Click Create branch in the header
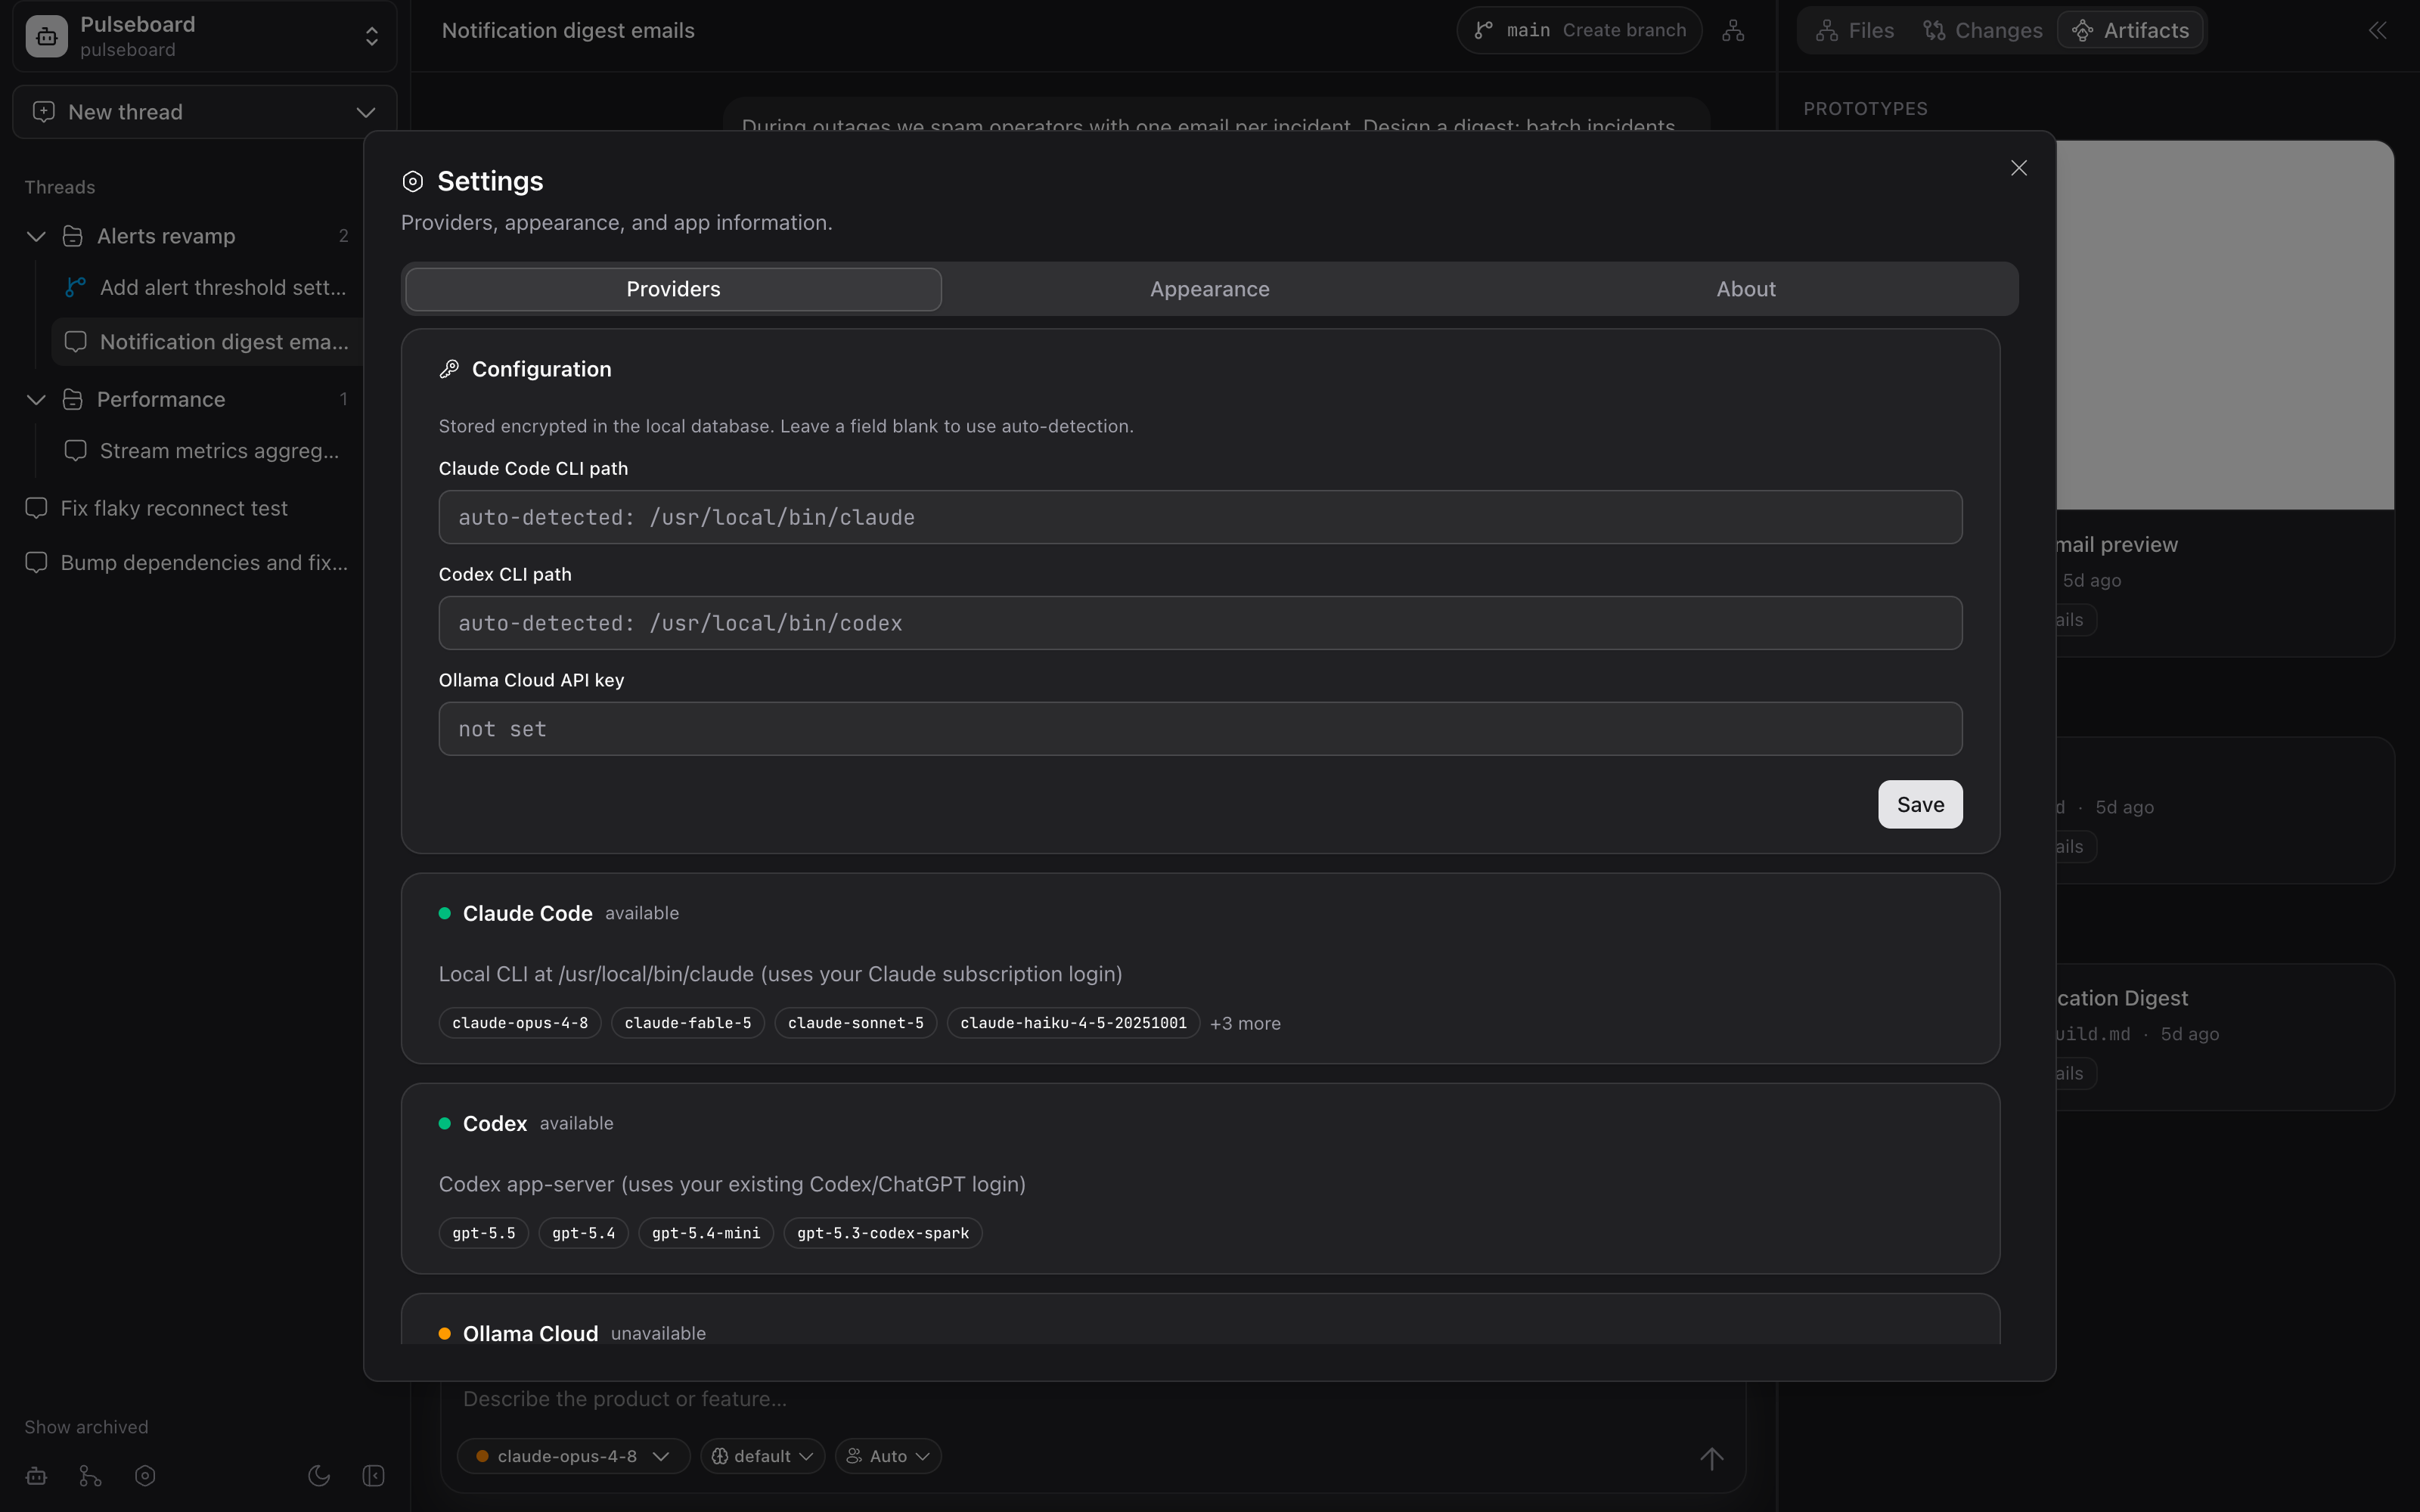This screenshot has width=2420, height=1512. [1624, 31]
